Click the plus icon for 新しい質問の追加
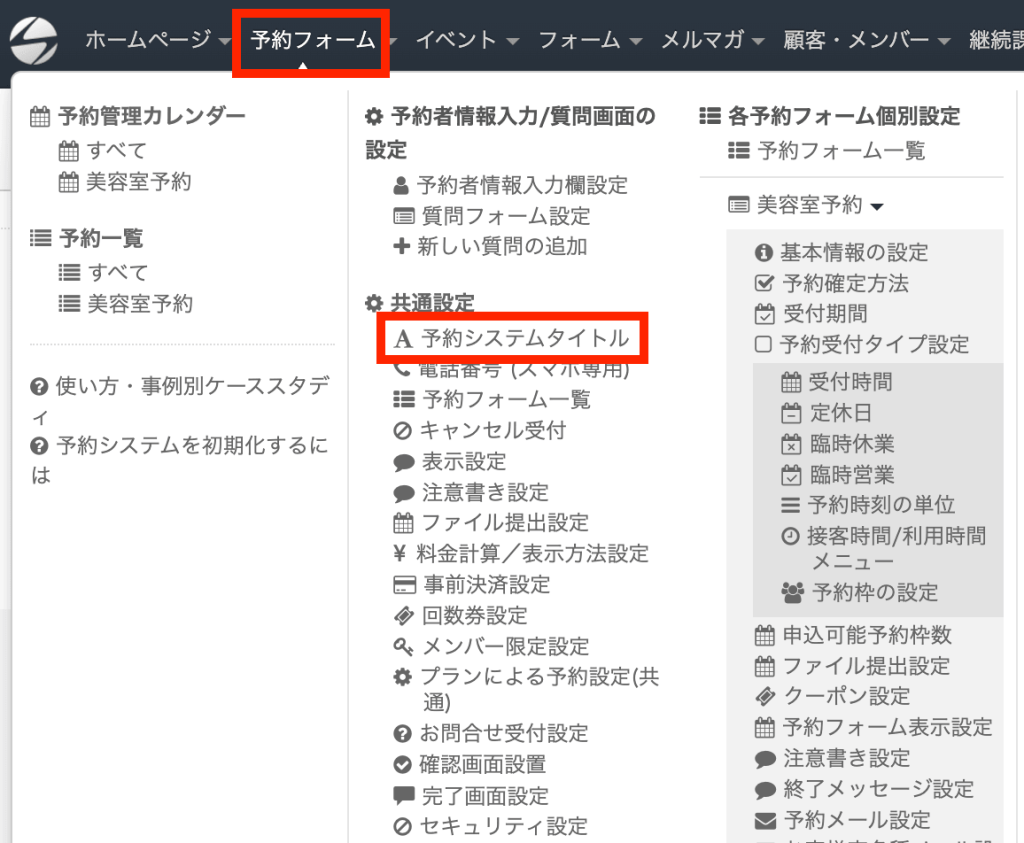 pyautogui.click(x=402, y=246)
